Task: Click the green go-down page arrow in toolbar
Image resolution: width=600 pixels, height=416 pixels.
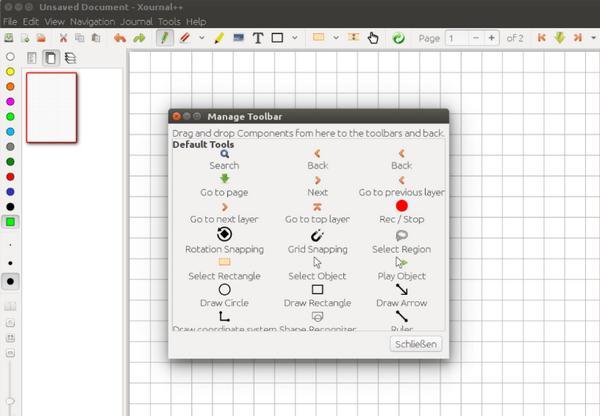Action: click(x=560, y=38)
